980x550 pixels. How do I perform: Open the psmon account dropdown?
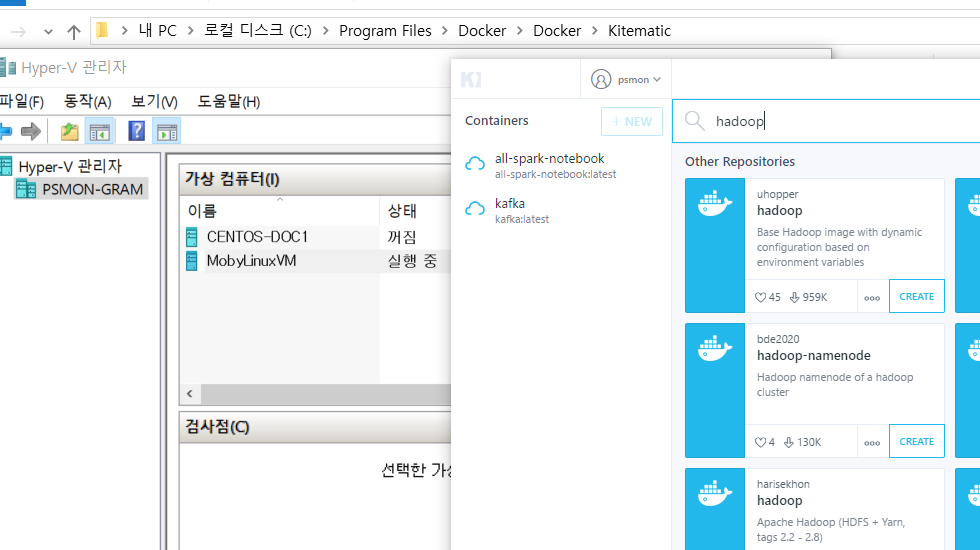coord(627,79)
